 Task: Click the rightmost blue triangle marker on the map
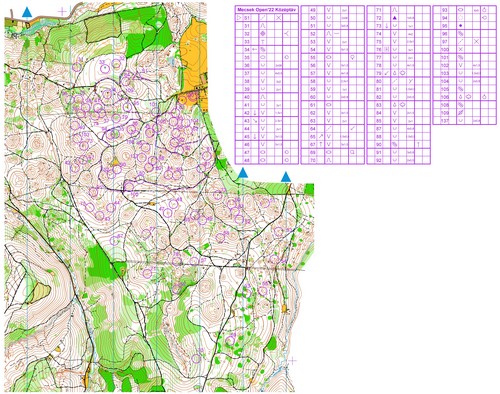pyautogui.click(x=286, y=177)
